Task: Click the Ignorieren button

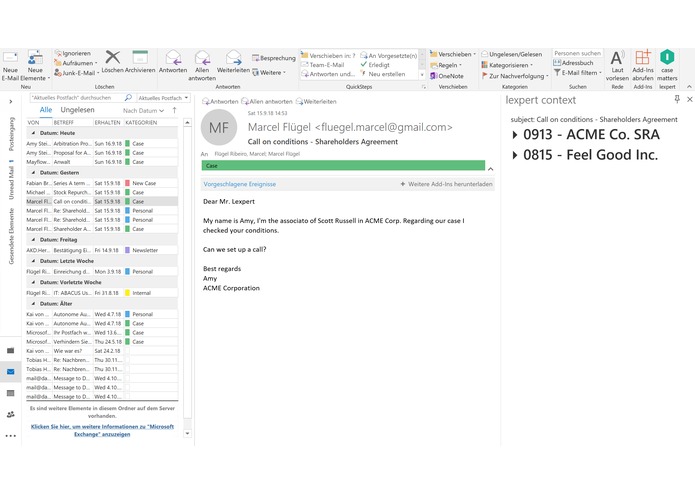Action: click(73, 53)
